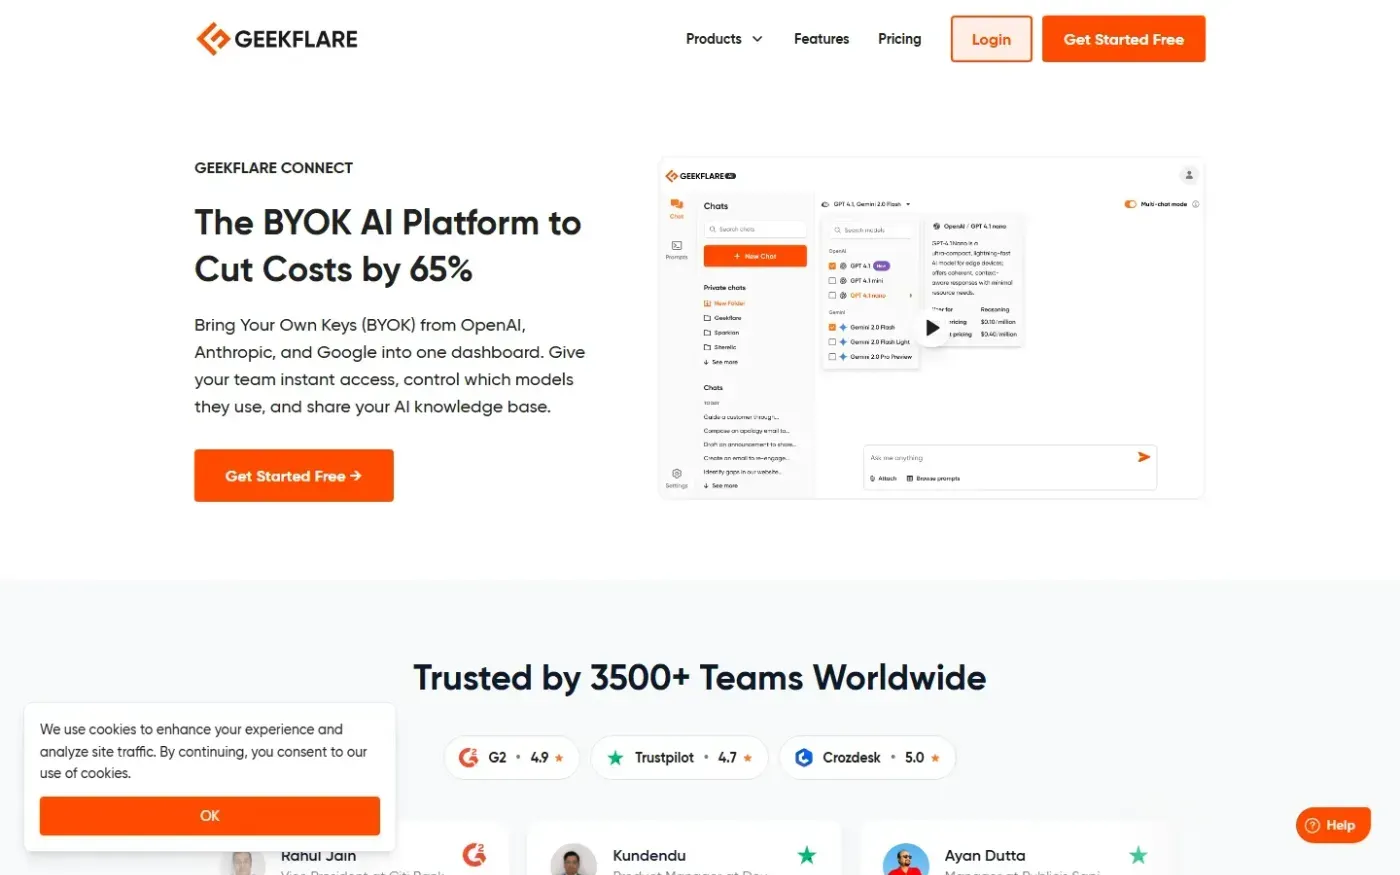Open the "Compose an apology email to..." chat
The width and height of the screenshot is (1400, 875).
[746, 431]
